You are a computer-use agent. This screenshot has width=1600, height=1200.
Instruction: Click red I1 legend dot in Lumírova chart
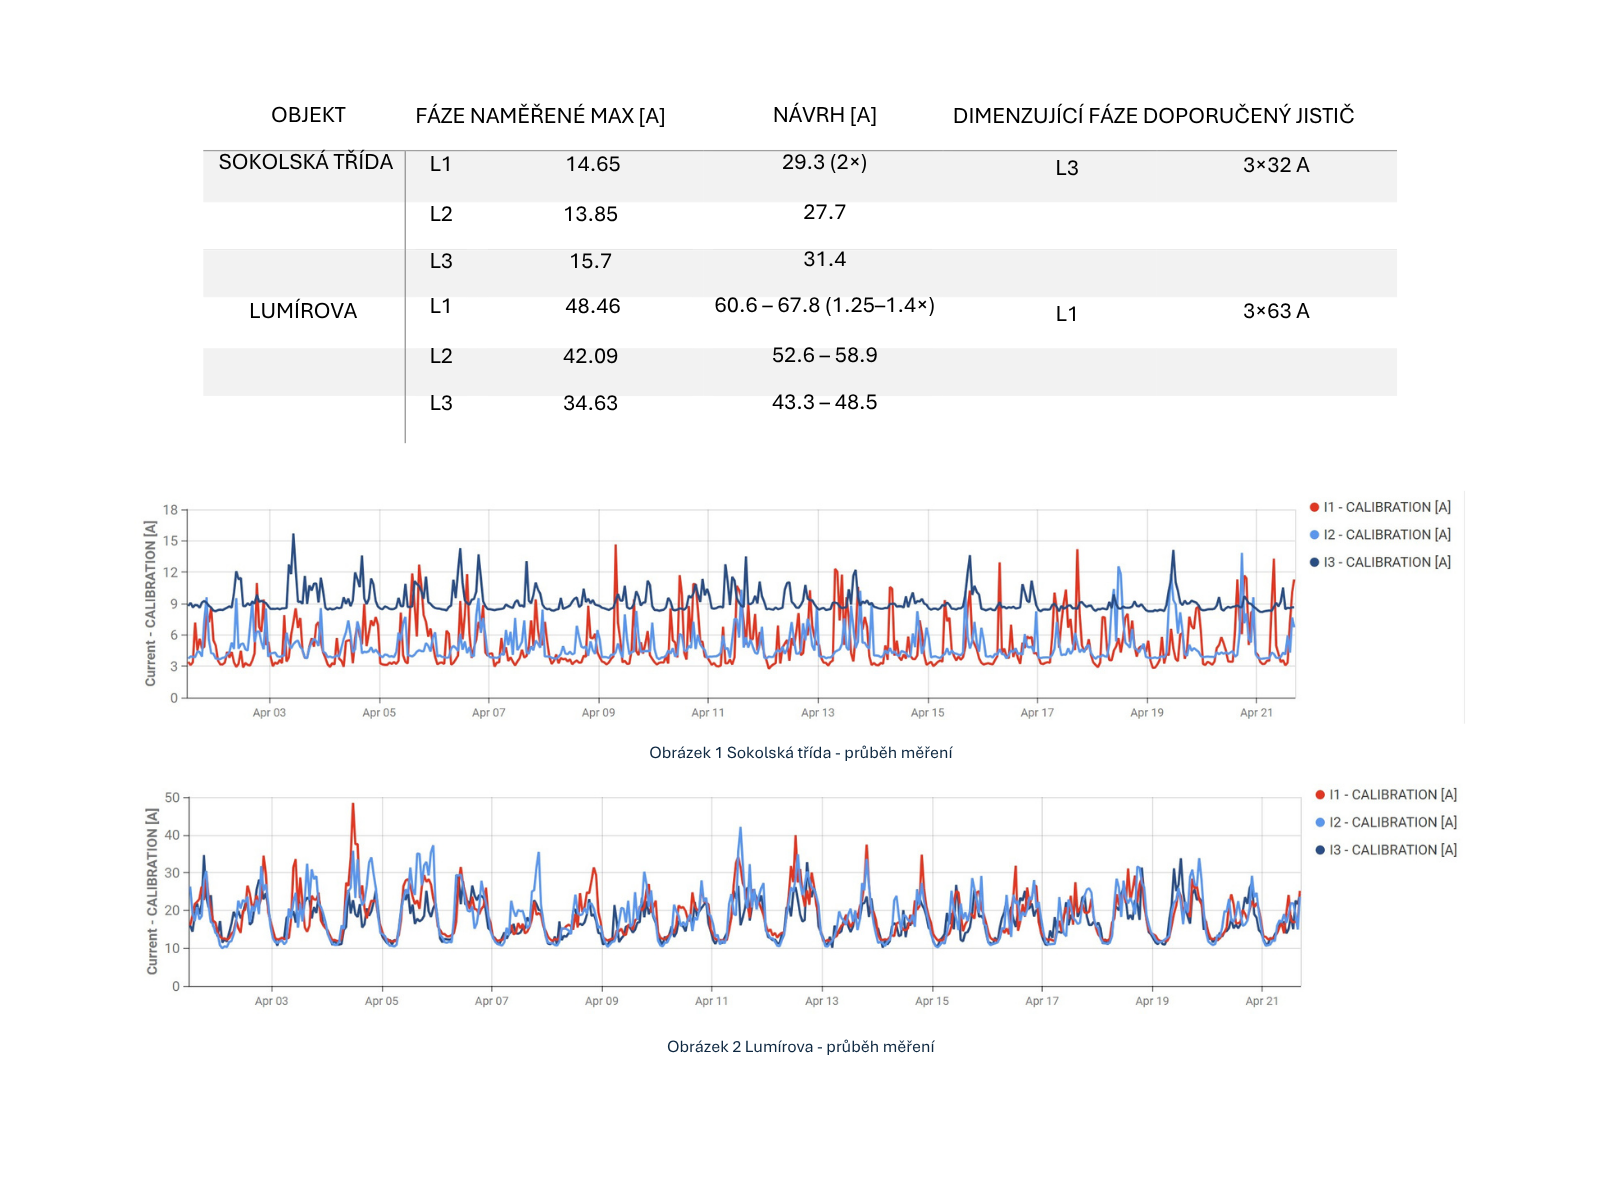point(1320,795)
